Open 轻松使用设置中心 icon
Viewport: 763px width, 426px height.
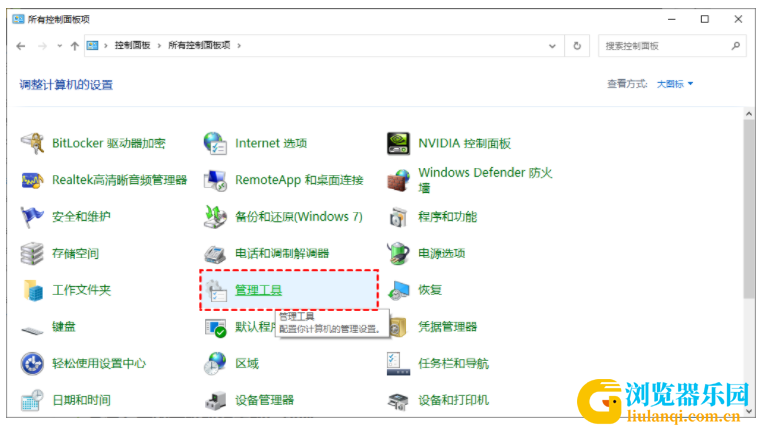click(33, 364)
